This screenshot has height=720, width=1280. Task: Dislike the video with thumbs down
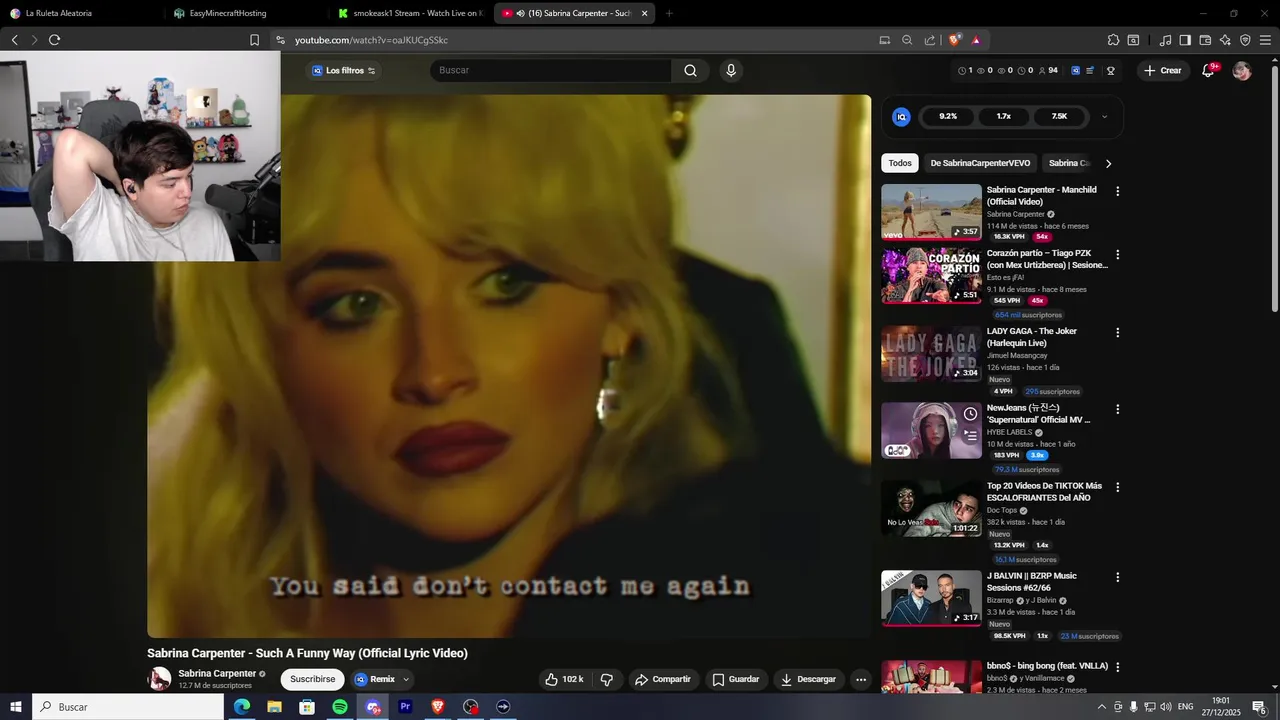click(606, 679)
